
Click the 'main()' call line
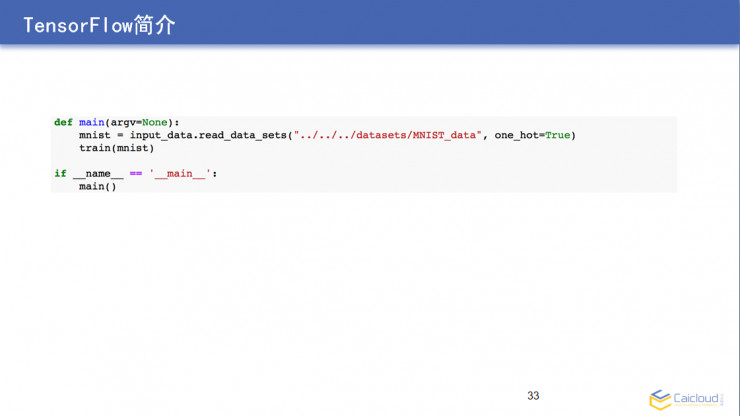click(98, 187)
